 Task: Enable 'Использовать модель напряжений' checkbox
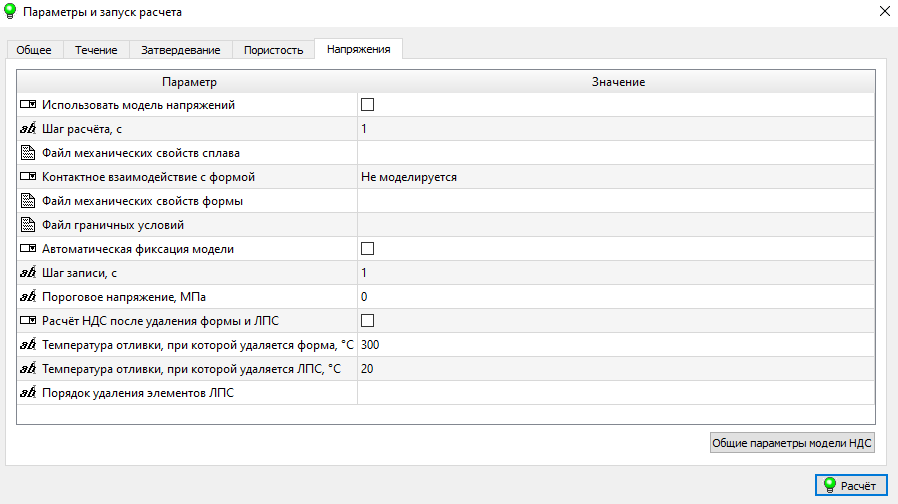(367, 105)
